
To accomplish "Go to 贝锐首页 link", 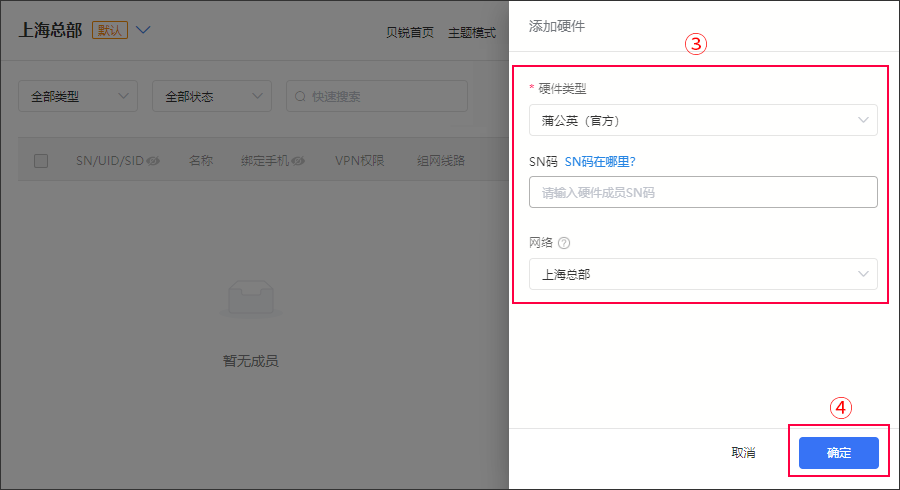I will tap(410, 33).
